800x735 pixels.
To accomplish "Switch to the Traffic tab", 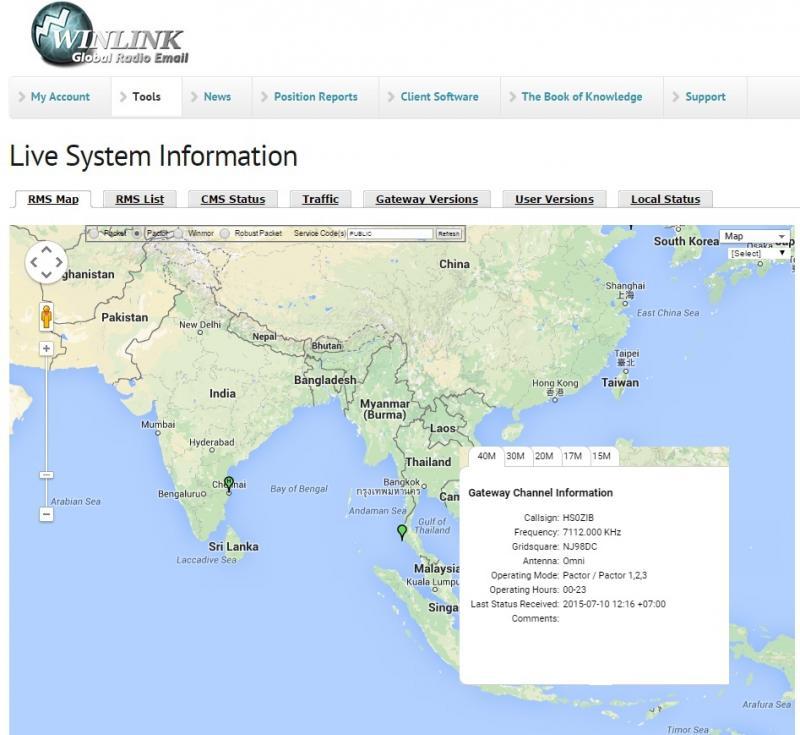I will [x=320, y=199].
